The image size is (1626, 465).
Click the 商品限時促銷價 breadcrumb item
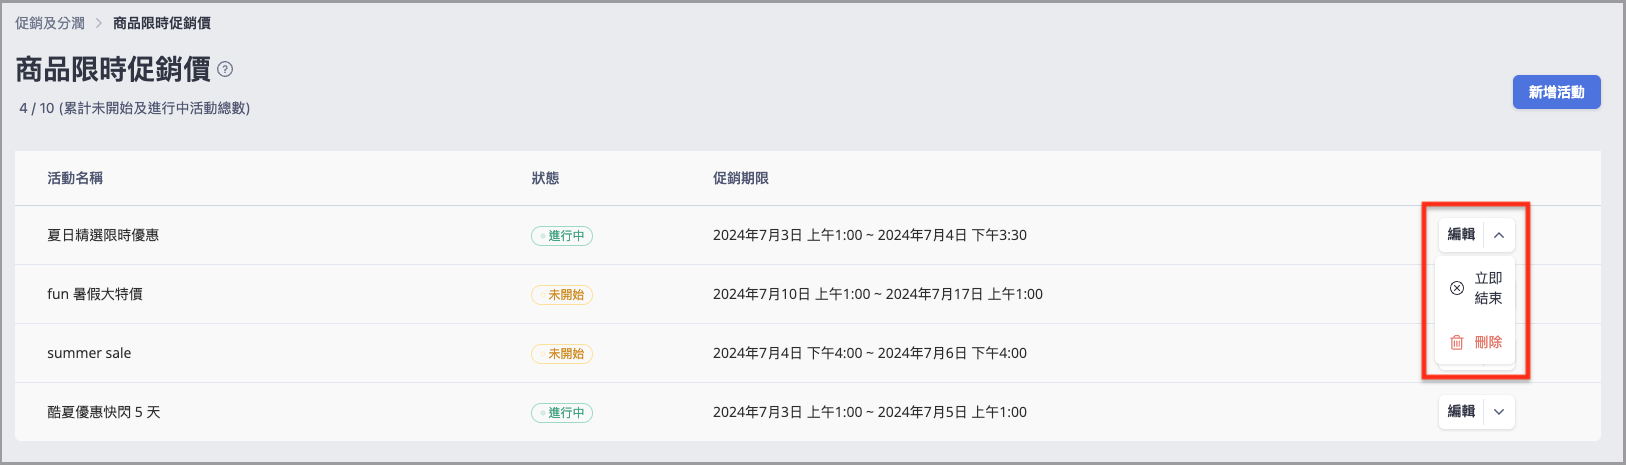pos(162,23)
